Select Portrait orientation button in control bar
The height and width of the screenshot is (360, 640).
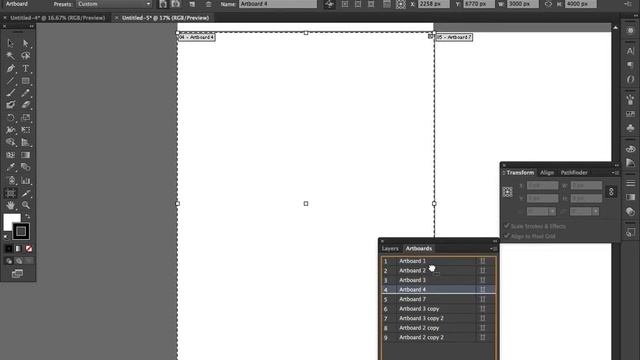click(x=163, y=4)
